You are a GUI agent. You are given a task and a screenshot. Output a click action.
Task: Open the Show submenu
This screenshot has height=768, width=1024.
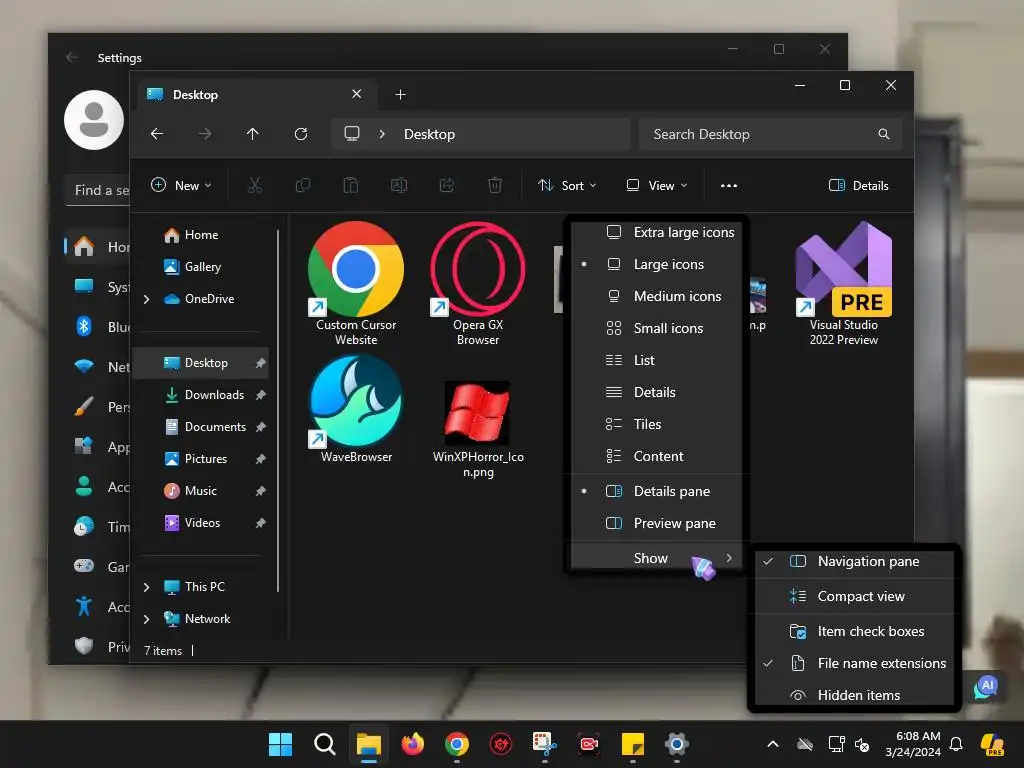(x=656, y=558)
